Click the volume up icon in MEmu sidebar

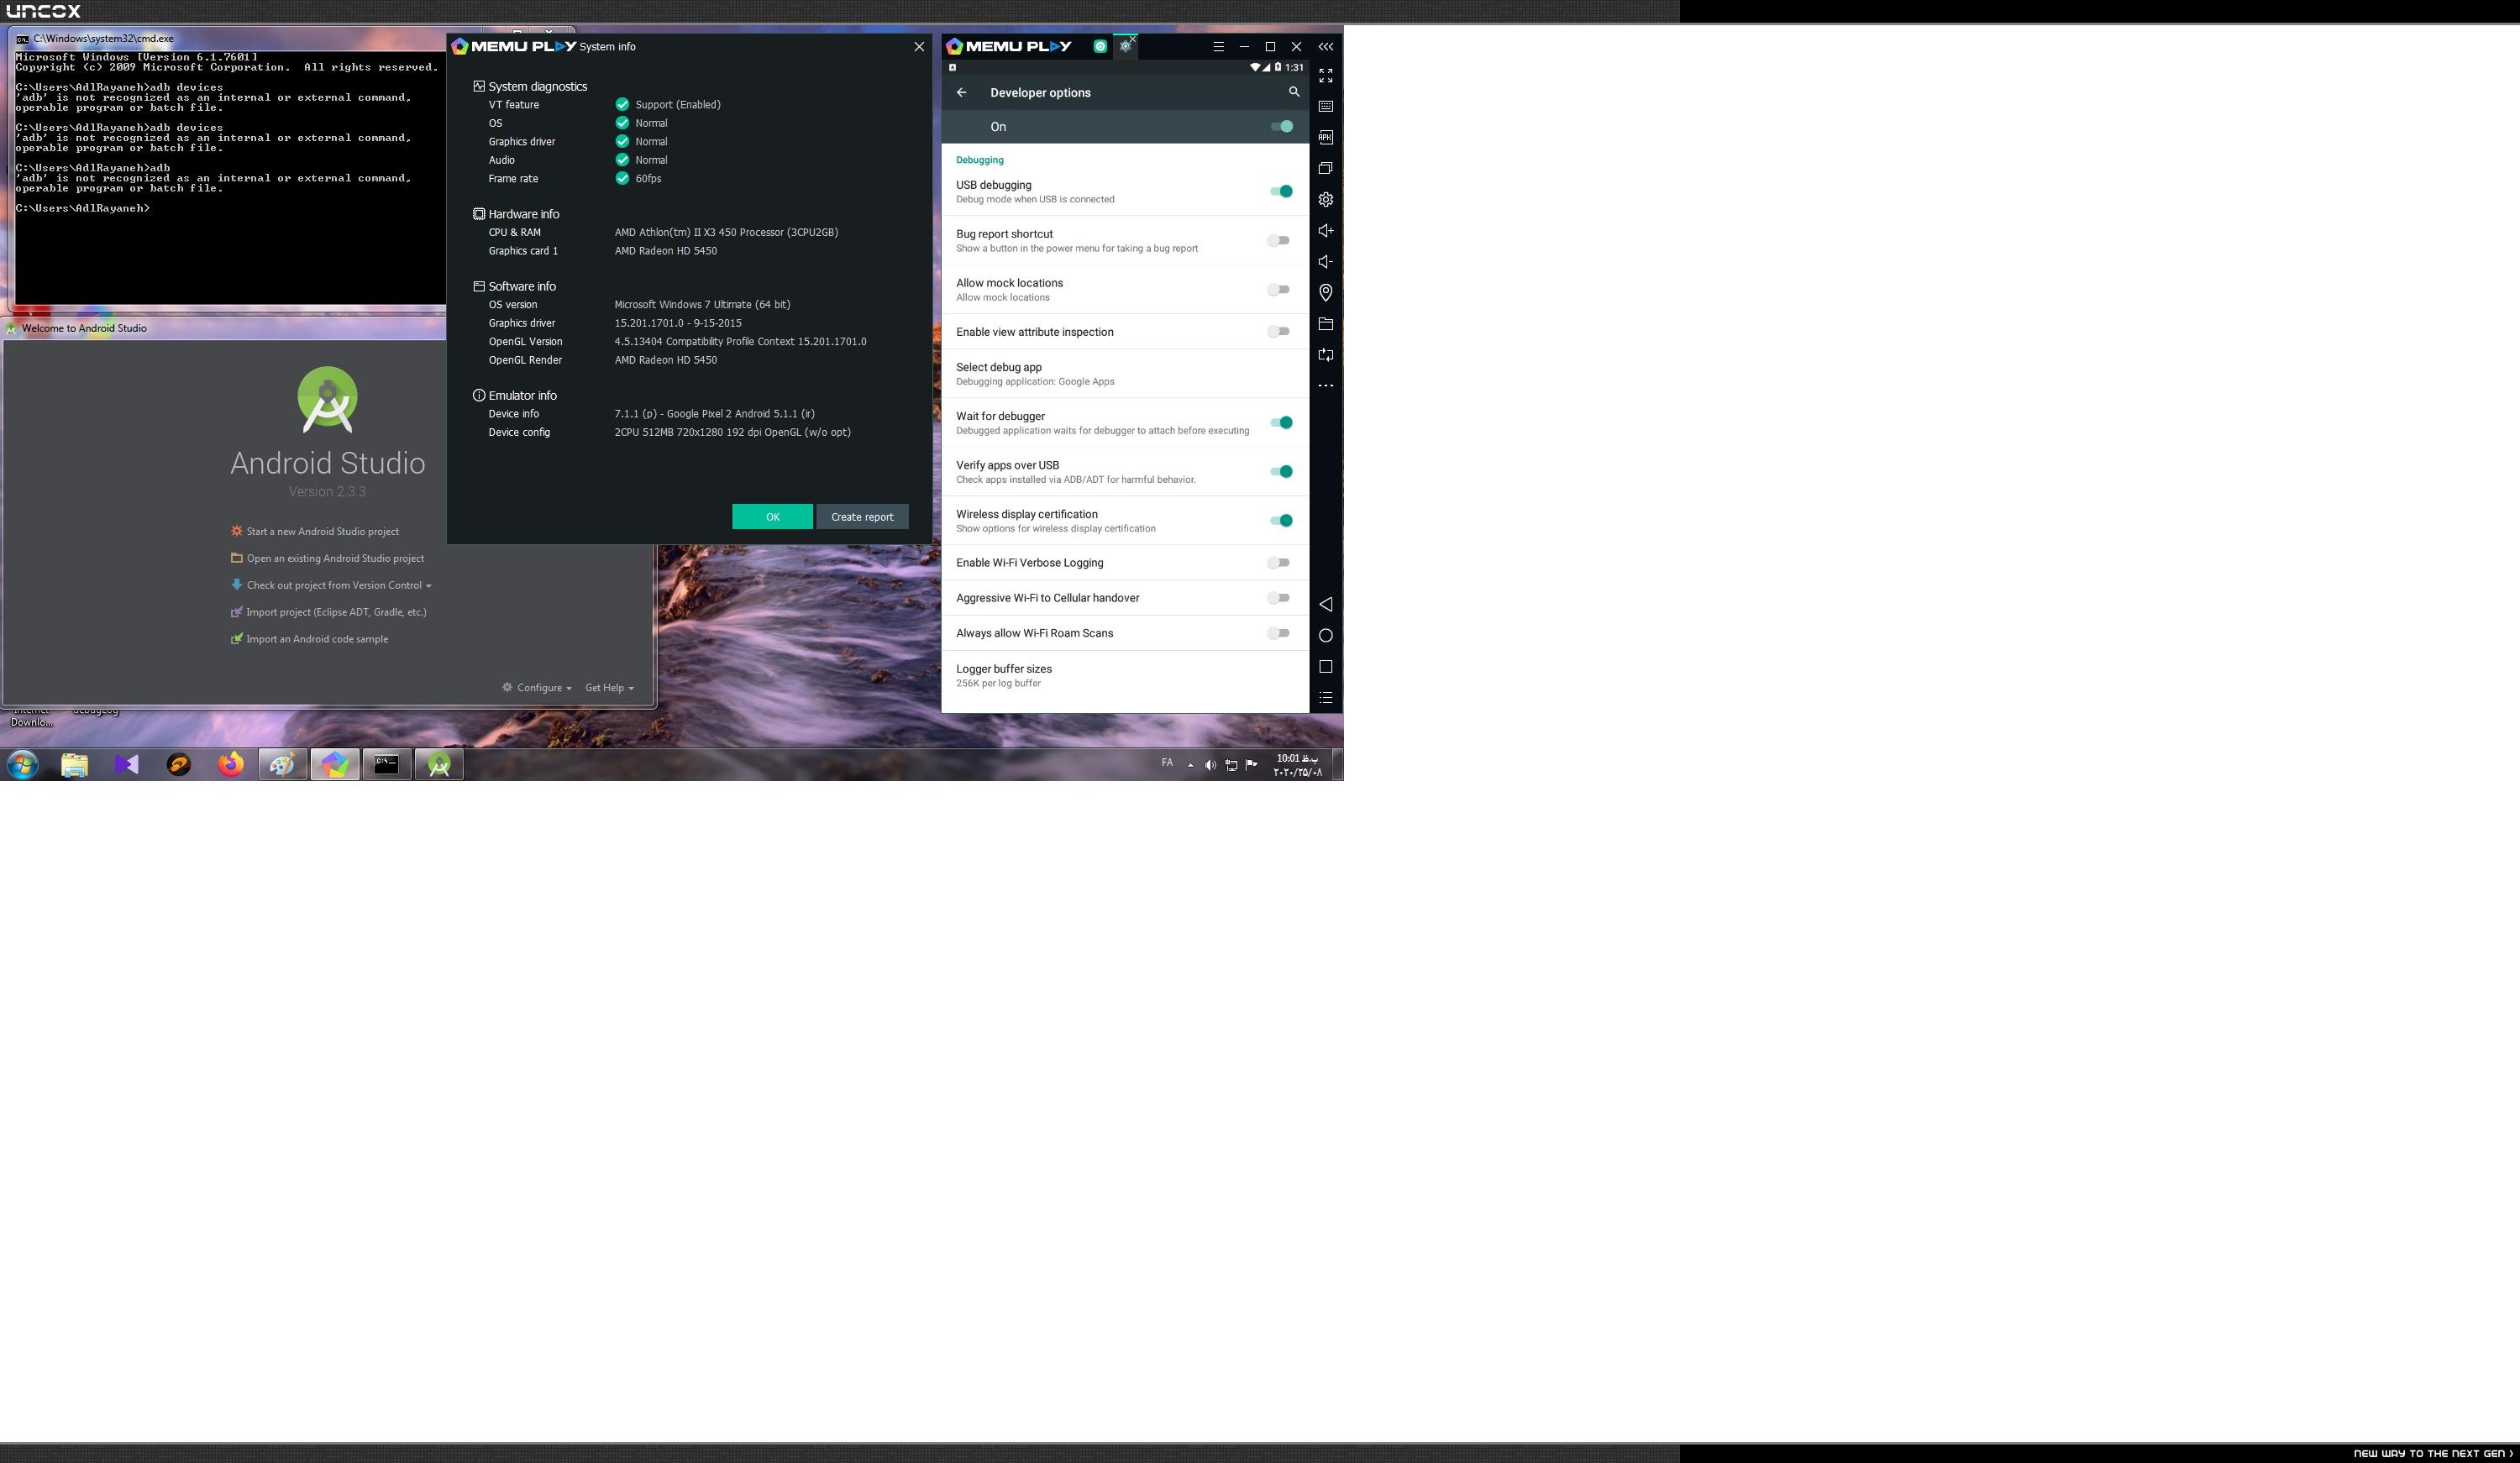pyautogui.click(x=1325, y=230)
